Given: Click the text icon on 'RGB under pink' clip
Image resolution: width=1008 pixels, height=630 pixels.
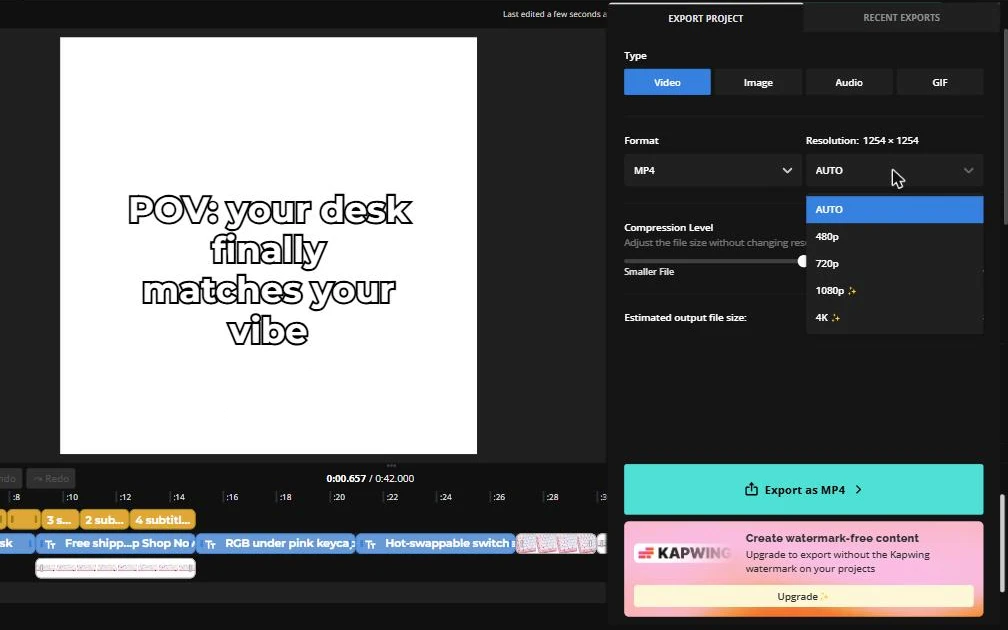Looking at the screenshot, I should (210, 544).
